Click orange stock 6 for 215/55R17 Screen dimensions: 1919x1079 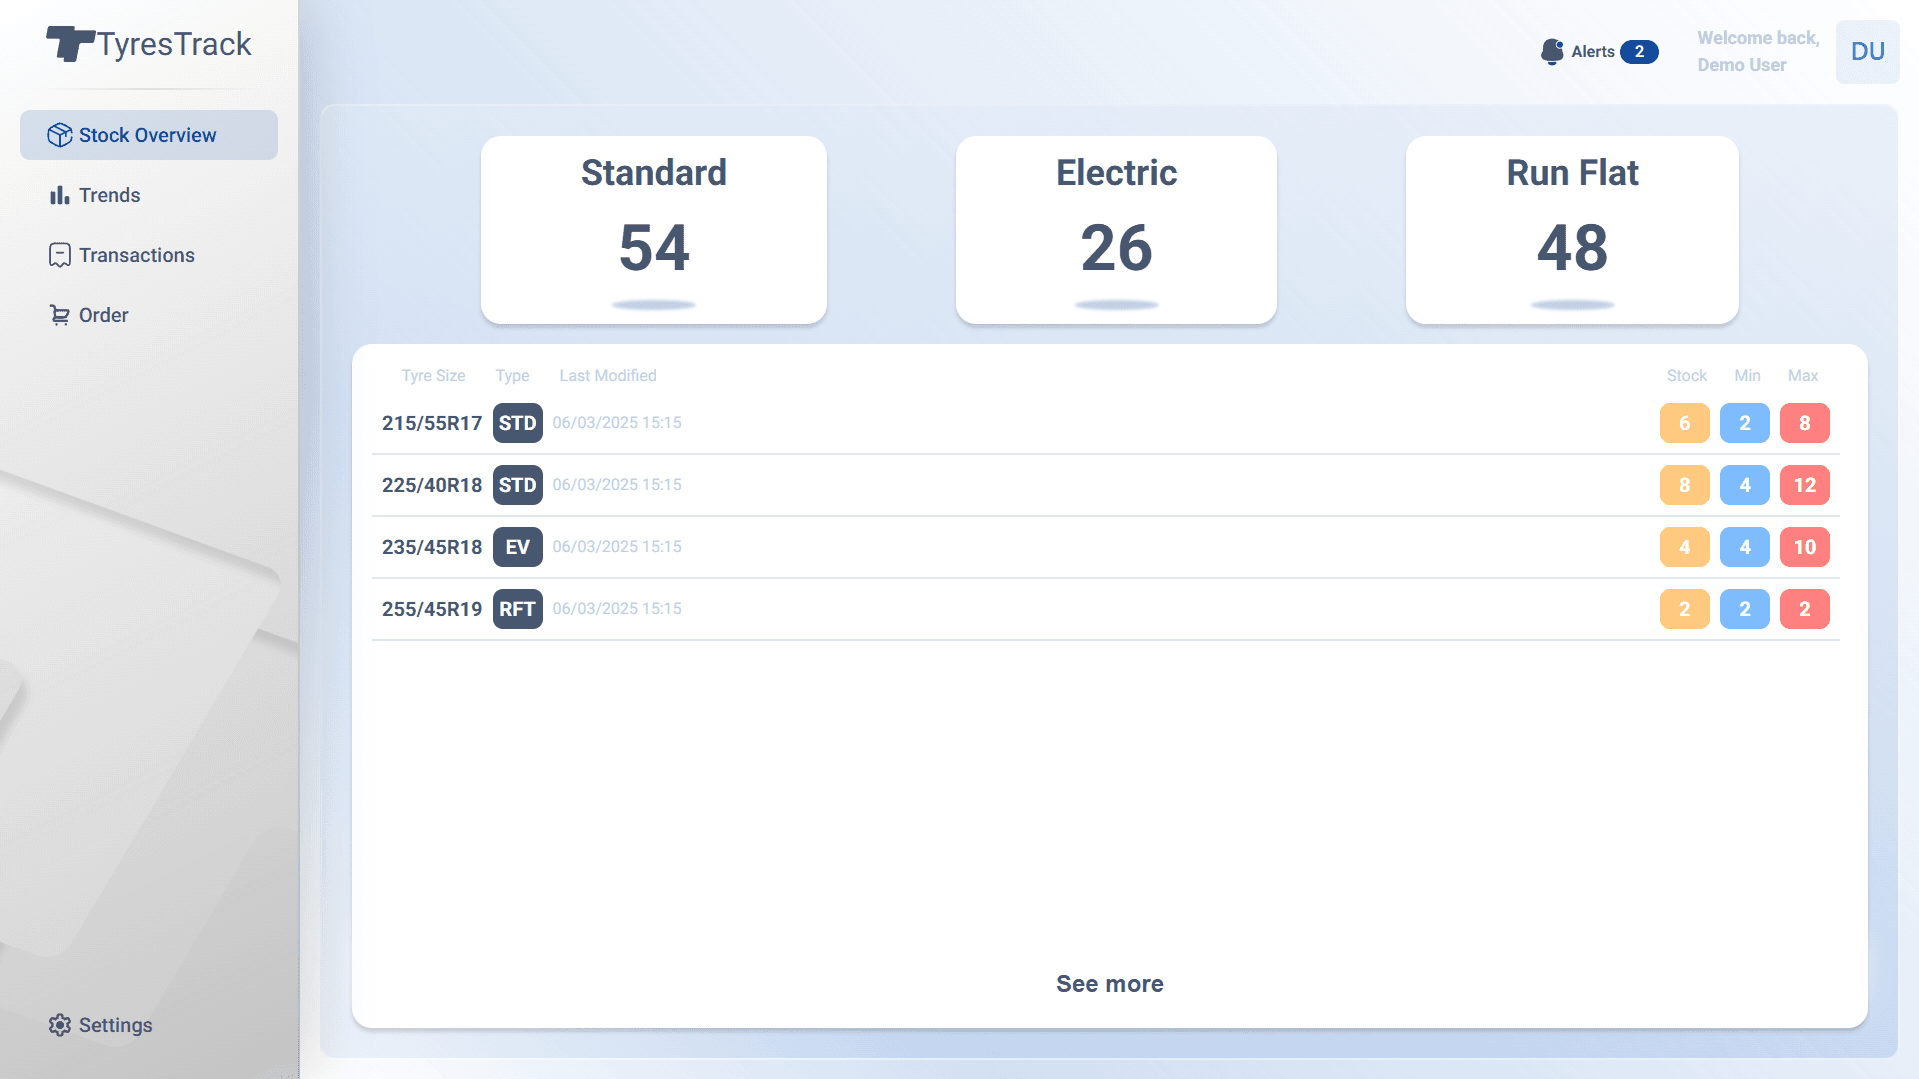pos(1685,423)
